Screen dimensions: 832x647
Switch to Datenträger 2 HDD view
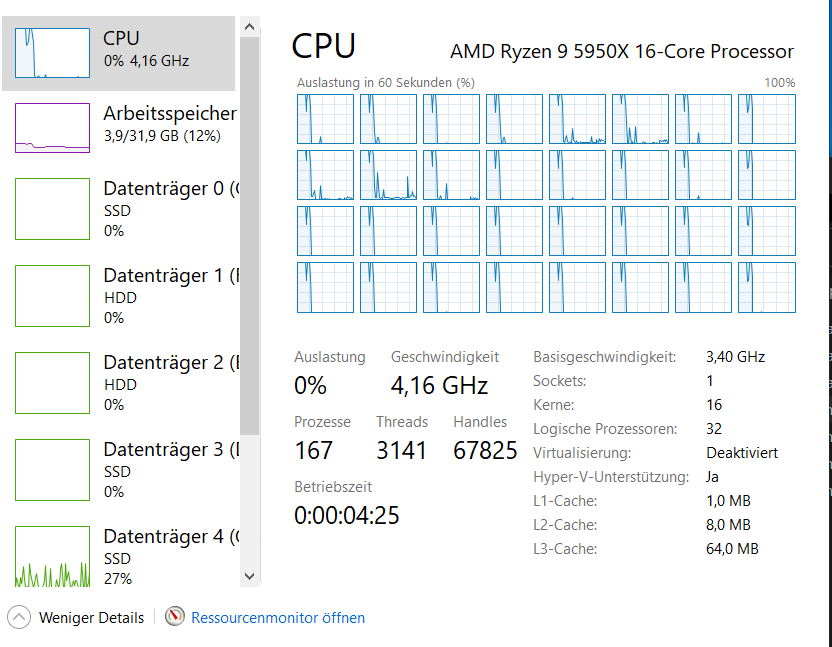(x=118, y=383)
